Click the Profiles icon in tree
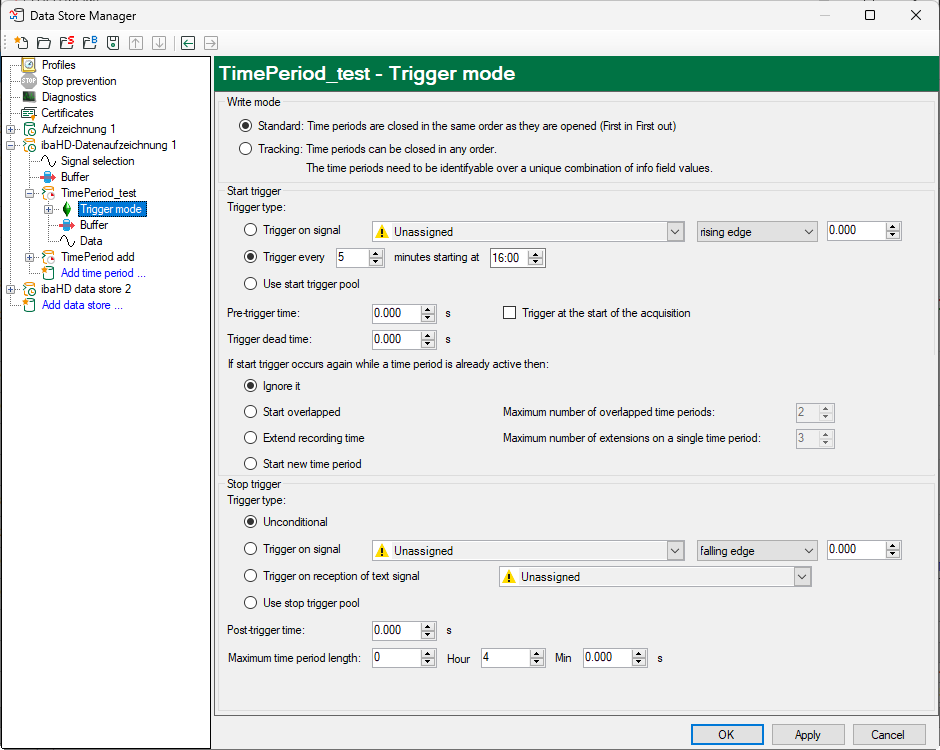940x750 pixels. [x=29, y=65]
